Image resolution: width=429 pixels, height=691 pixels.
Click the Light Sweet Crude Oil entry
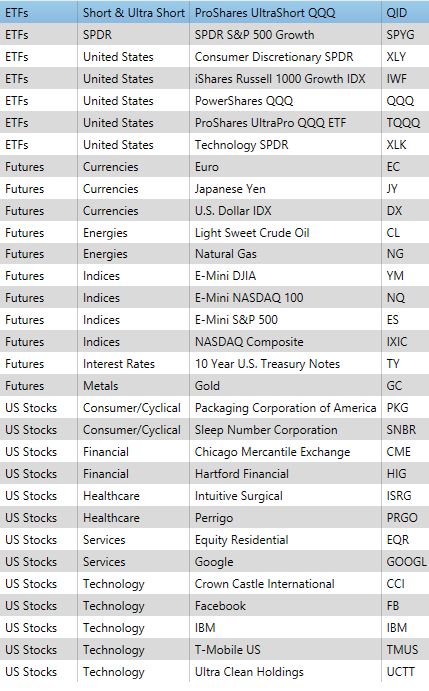252,232
